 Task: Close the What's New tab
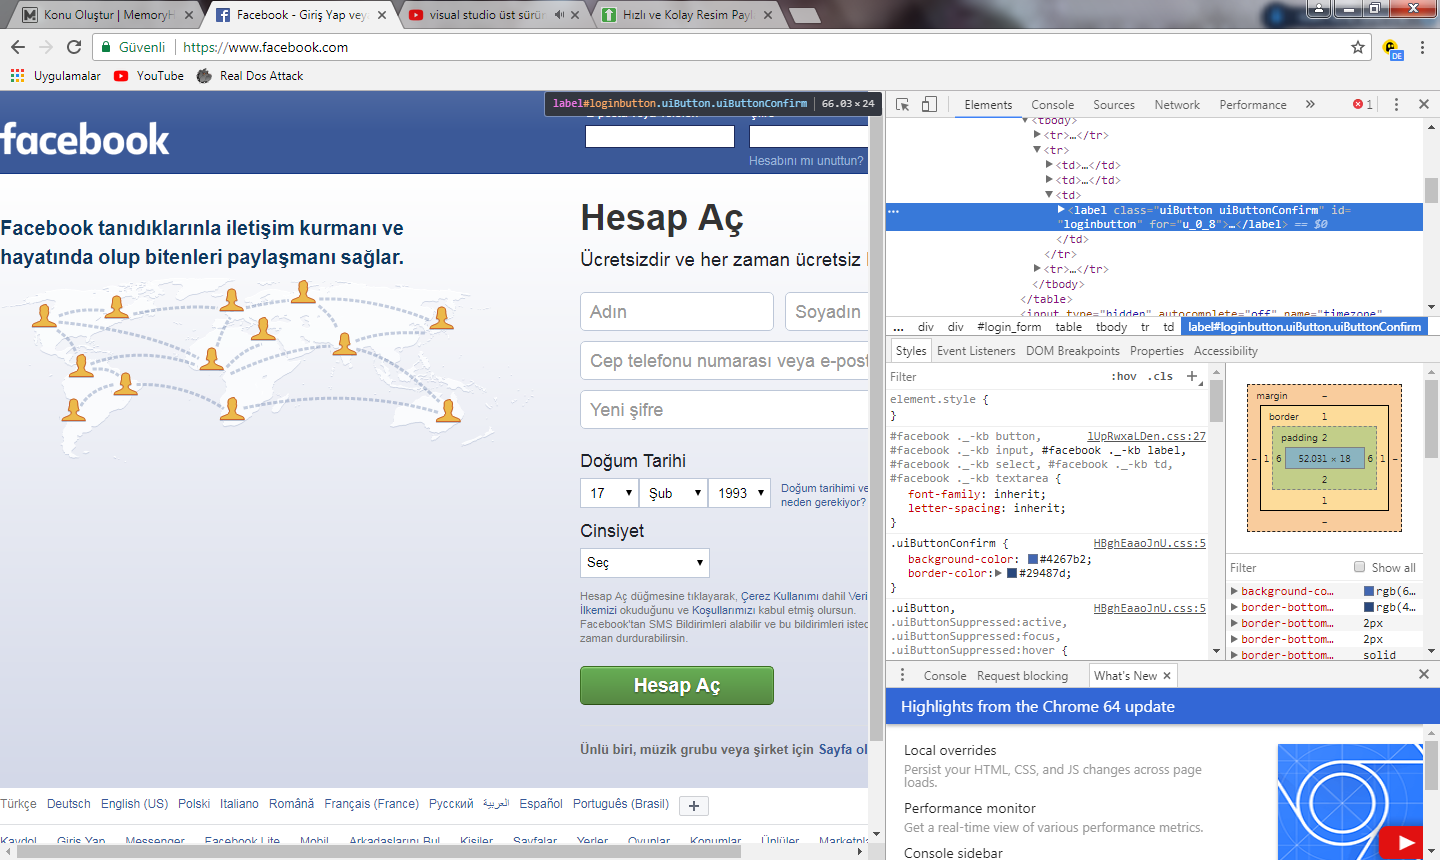coord(1166,676)
